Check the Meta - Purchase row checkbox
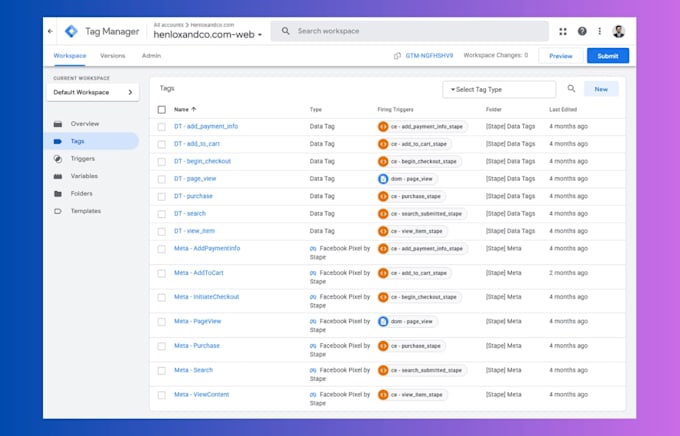Viewport: 680px width, 436px height. pos(162,346)
